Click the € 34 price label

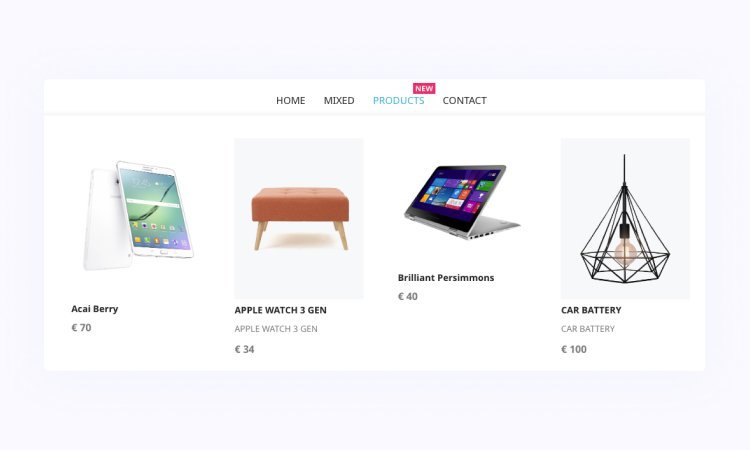coord(244,349)
